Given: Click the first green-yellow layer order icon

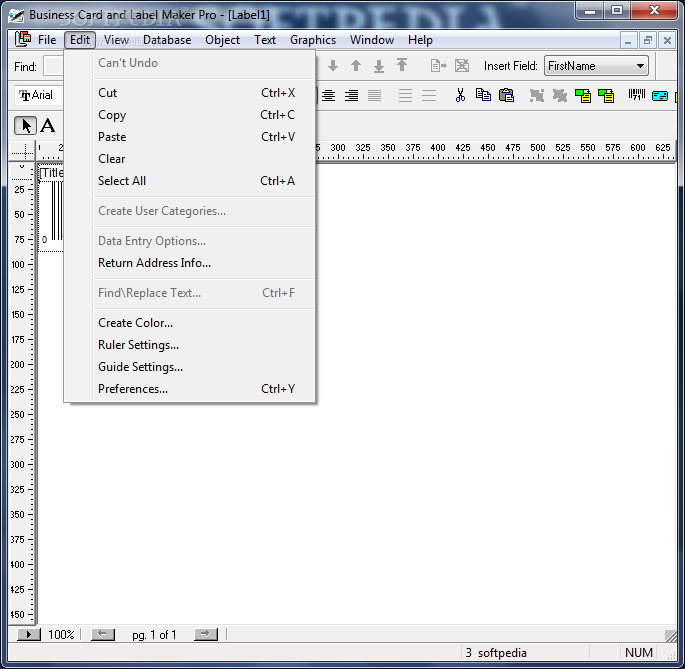Looking at the screenshot, I should pos(583,95).
